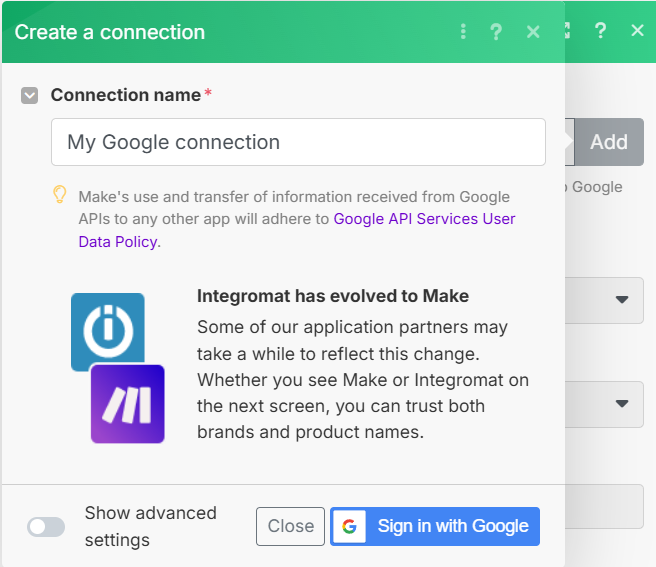The width and height of the screenshot is (656, 567).
Task: Open the upper dropdown in background panel
Action: click(604, 300)
